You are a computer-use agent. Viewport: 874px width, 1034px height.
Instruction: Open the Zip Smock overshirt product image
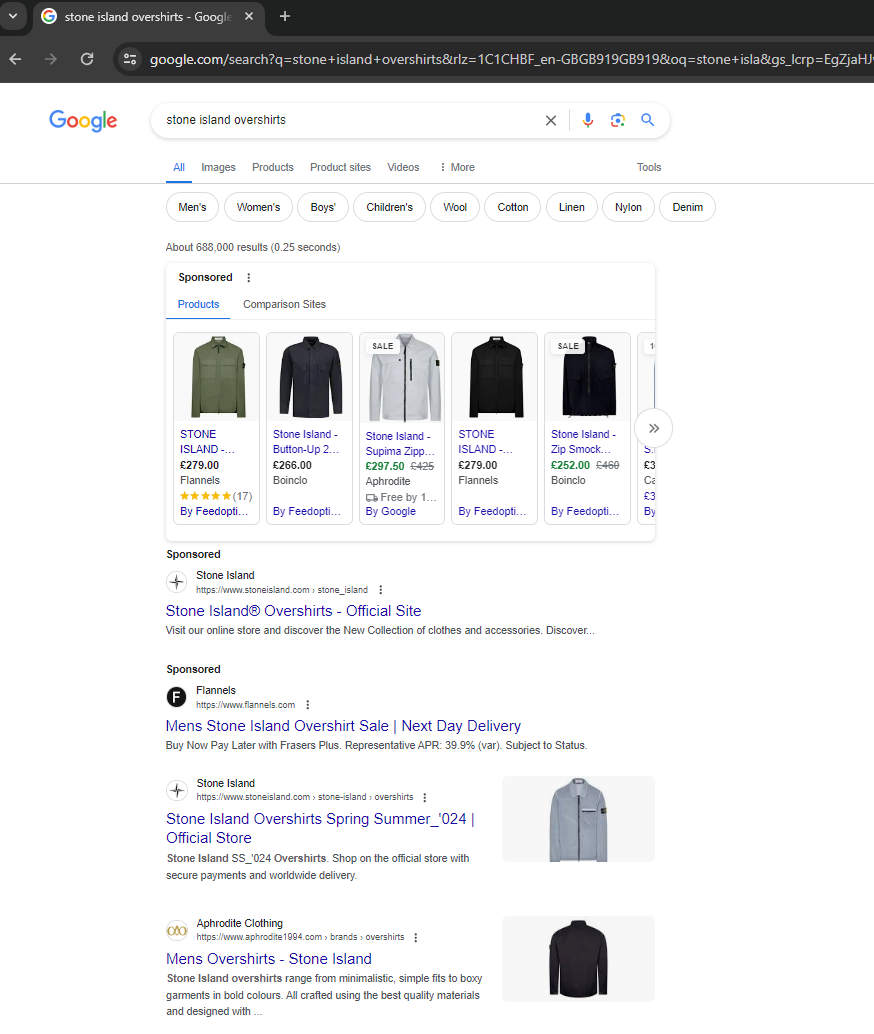(588, 377)
